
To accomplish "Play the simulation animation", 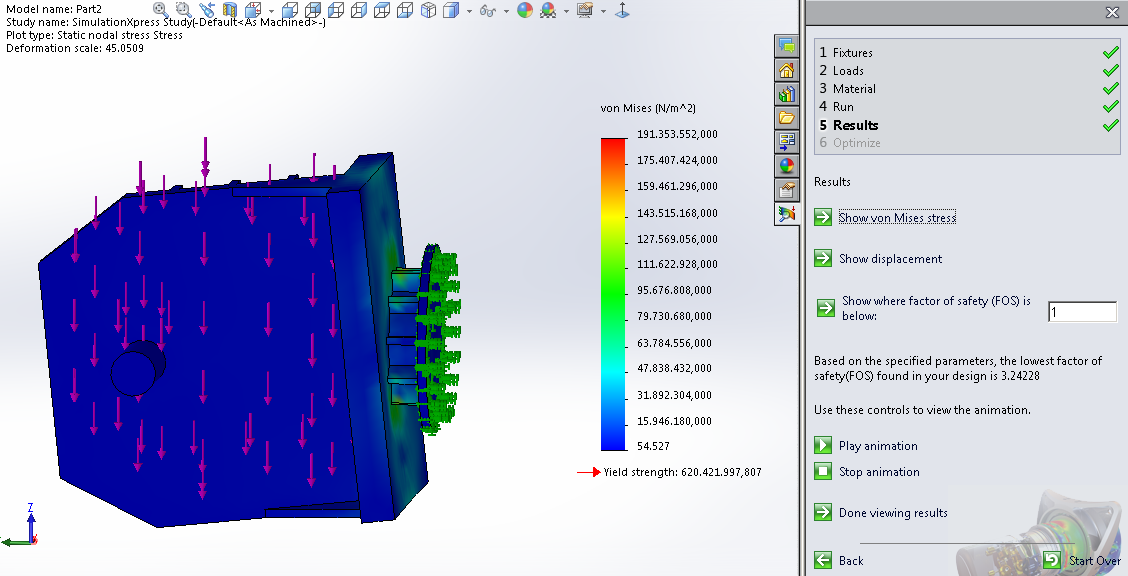I will pos(877,446).
